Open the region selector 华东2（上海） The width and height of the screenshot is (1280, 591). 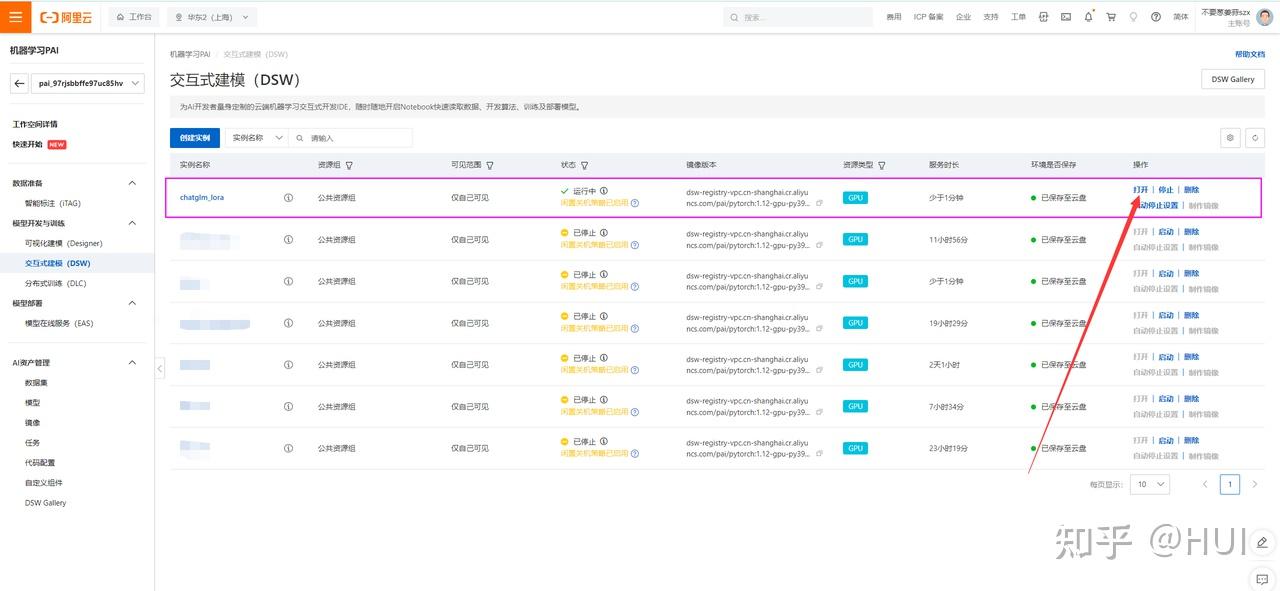(x=211, y=17)
